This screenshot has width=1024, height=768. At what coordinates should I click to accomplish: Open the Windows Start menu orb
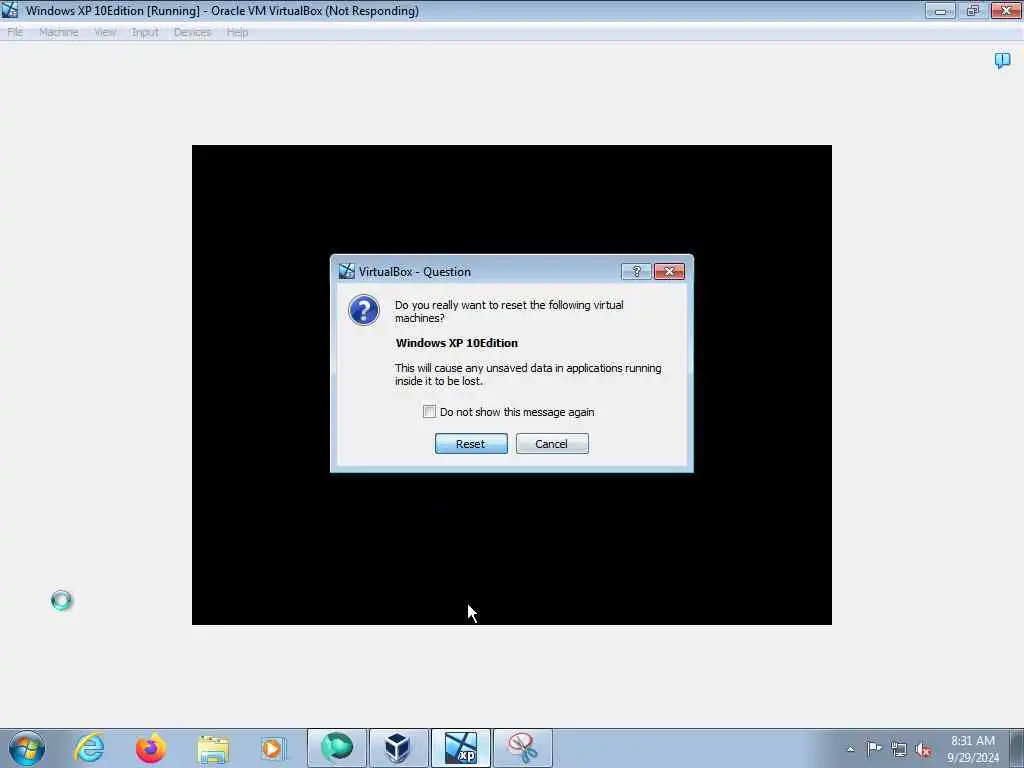tap(27, 748)
